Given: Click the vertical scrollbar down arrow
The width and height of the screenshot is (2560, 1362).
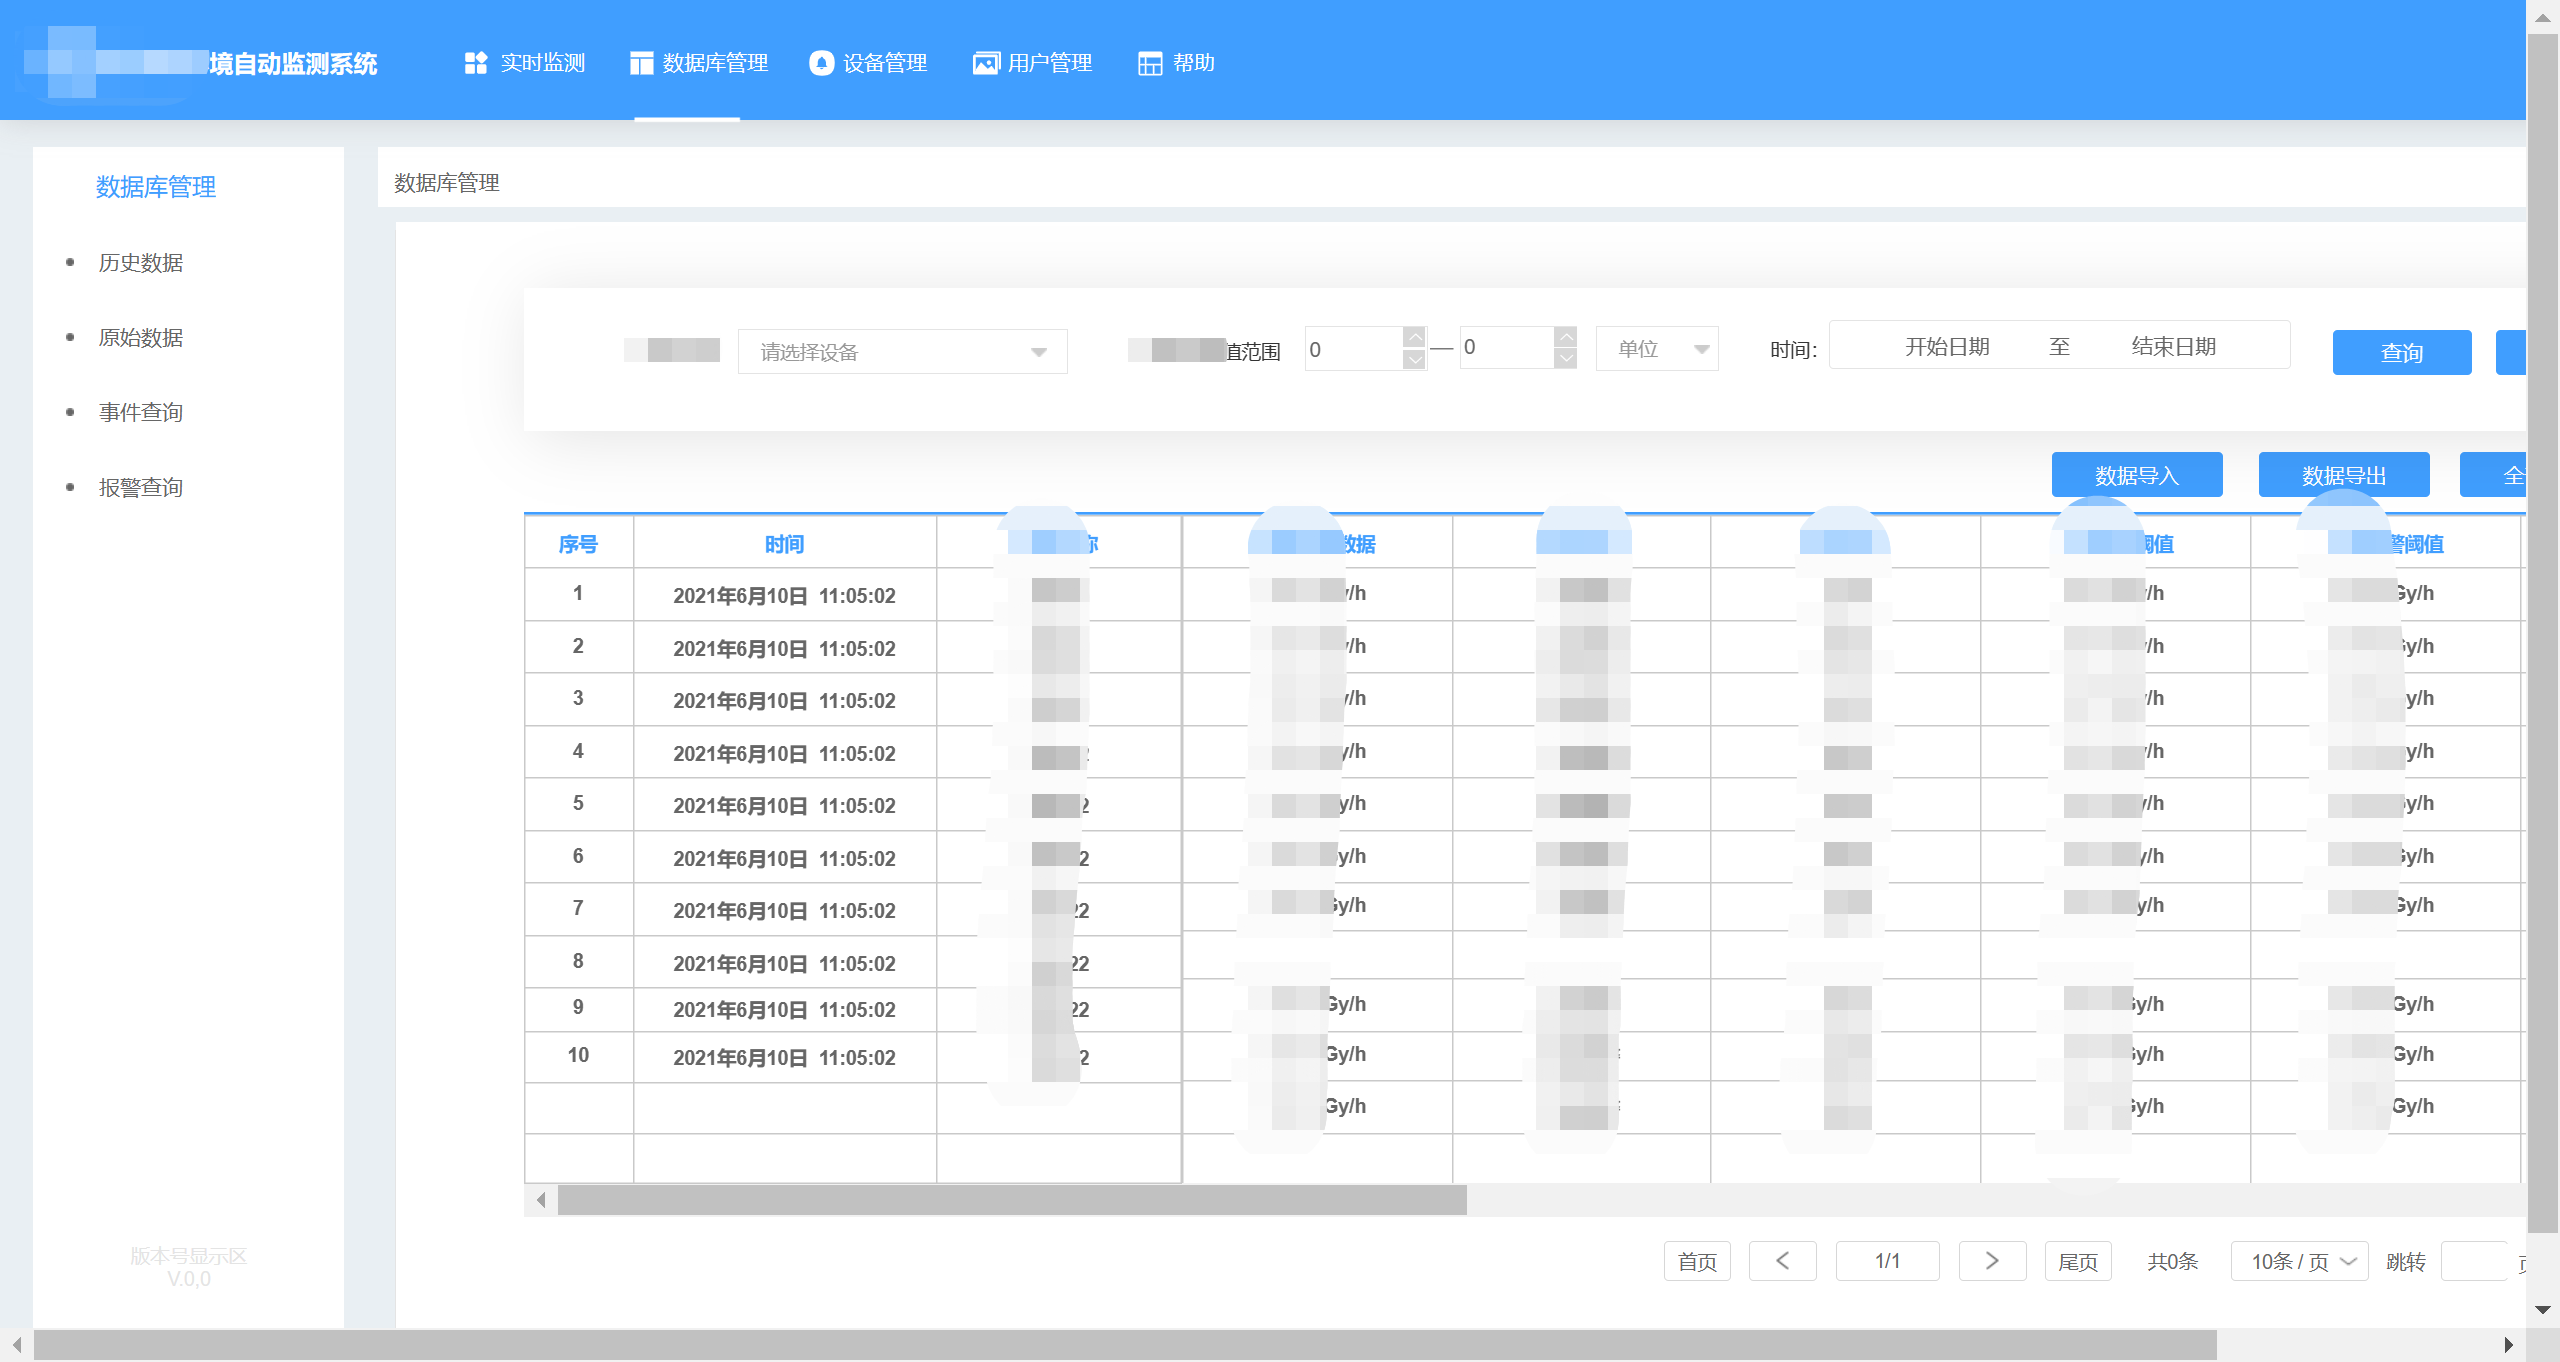Looking at the screenshot, I should click(2543, 1310).
